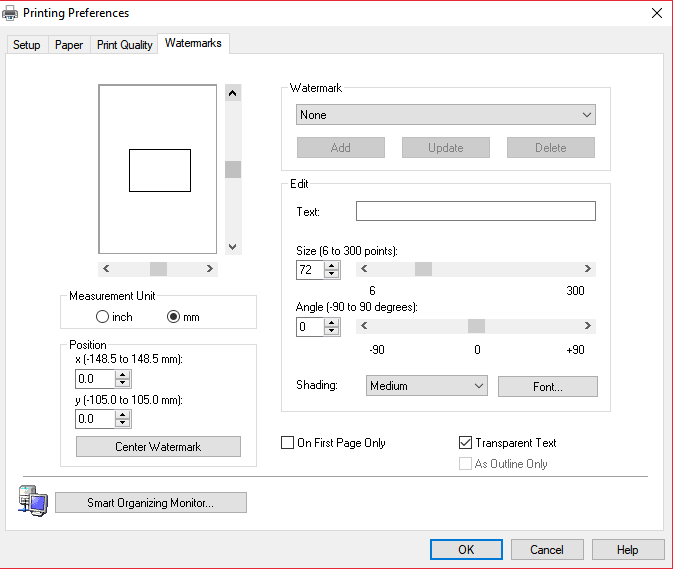The image size is (673, 569).
Task: Click the angle slider left arrow
Action: click(x=364, y=326)
